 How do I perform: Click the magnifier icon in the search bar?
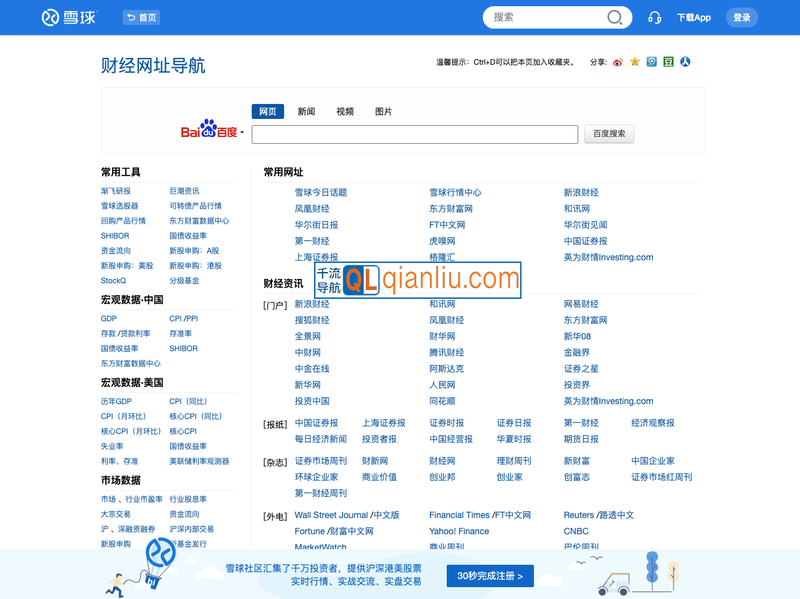click(x=614, y=17)
